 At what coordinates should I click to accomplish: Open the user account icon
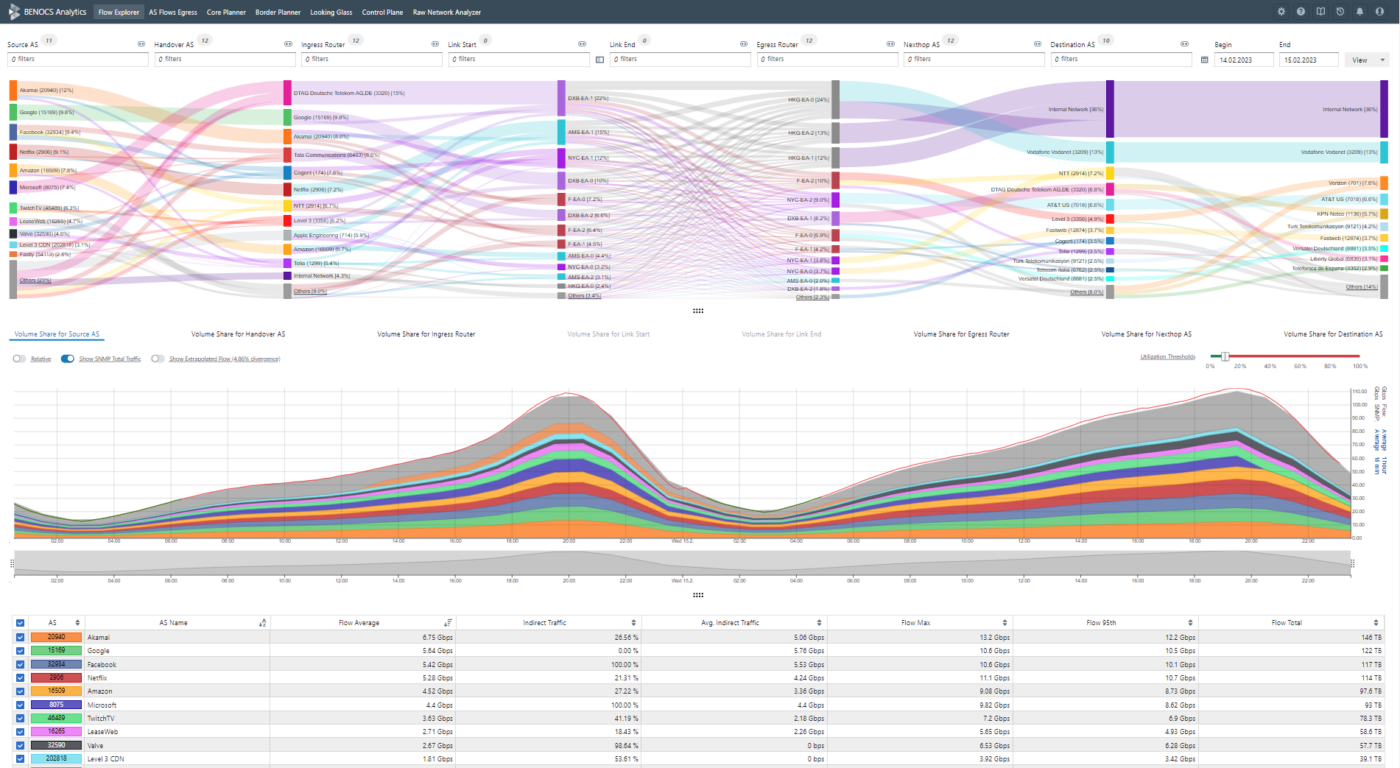1379,12
